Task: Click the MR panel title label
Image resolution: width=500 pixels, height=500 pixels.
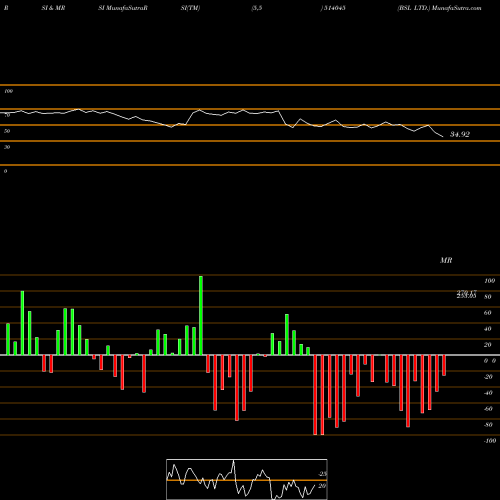Action: click(x=446, y=260)
